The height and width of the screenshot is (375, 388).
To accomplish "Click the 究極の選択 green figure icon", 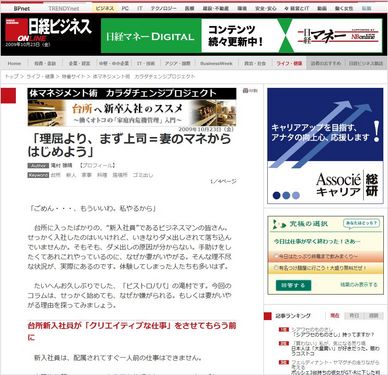I will point(279,224).
